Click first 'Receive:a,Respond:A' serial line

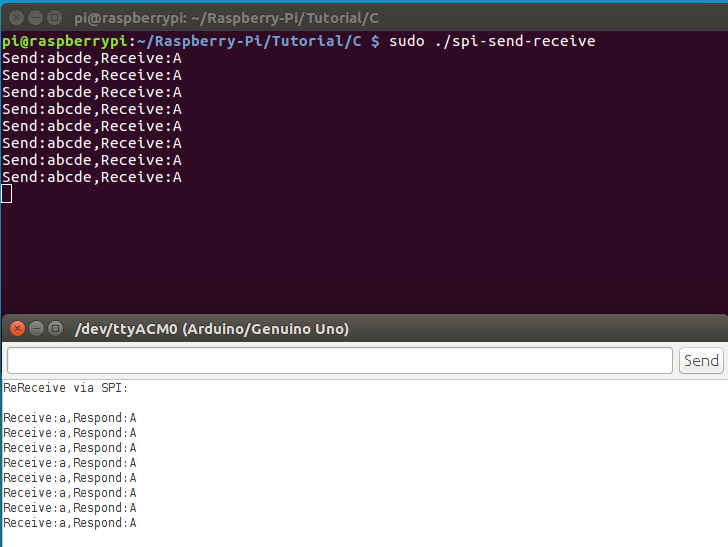[70, 418]
